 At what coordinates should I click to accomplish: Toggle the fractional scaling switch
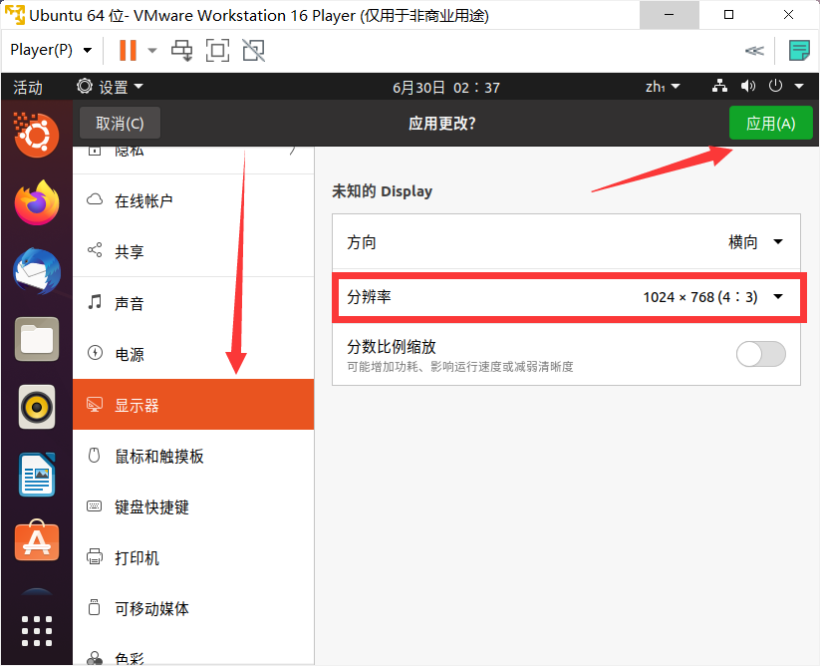click(x=760, y=354)
